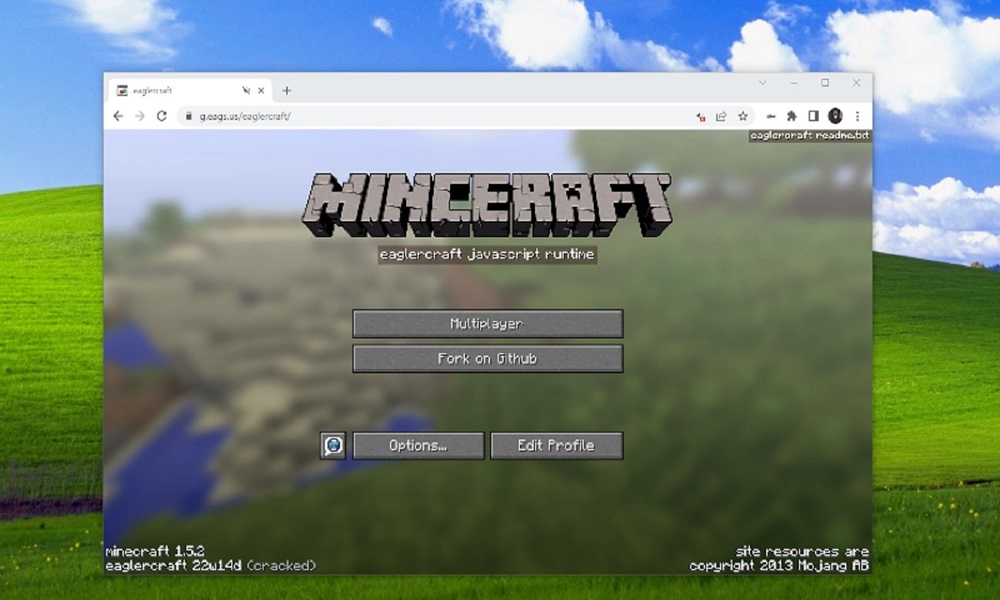1000x600 pixels.
Task: Reload the page with the refresh icon
Action: (x=162, y=116)
